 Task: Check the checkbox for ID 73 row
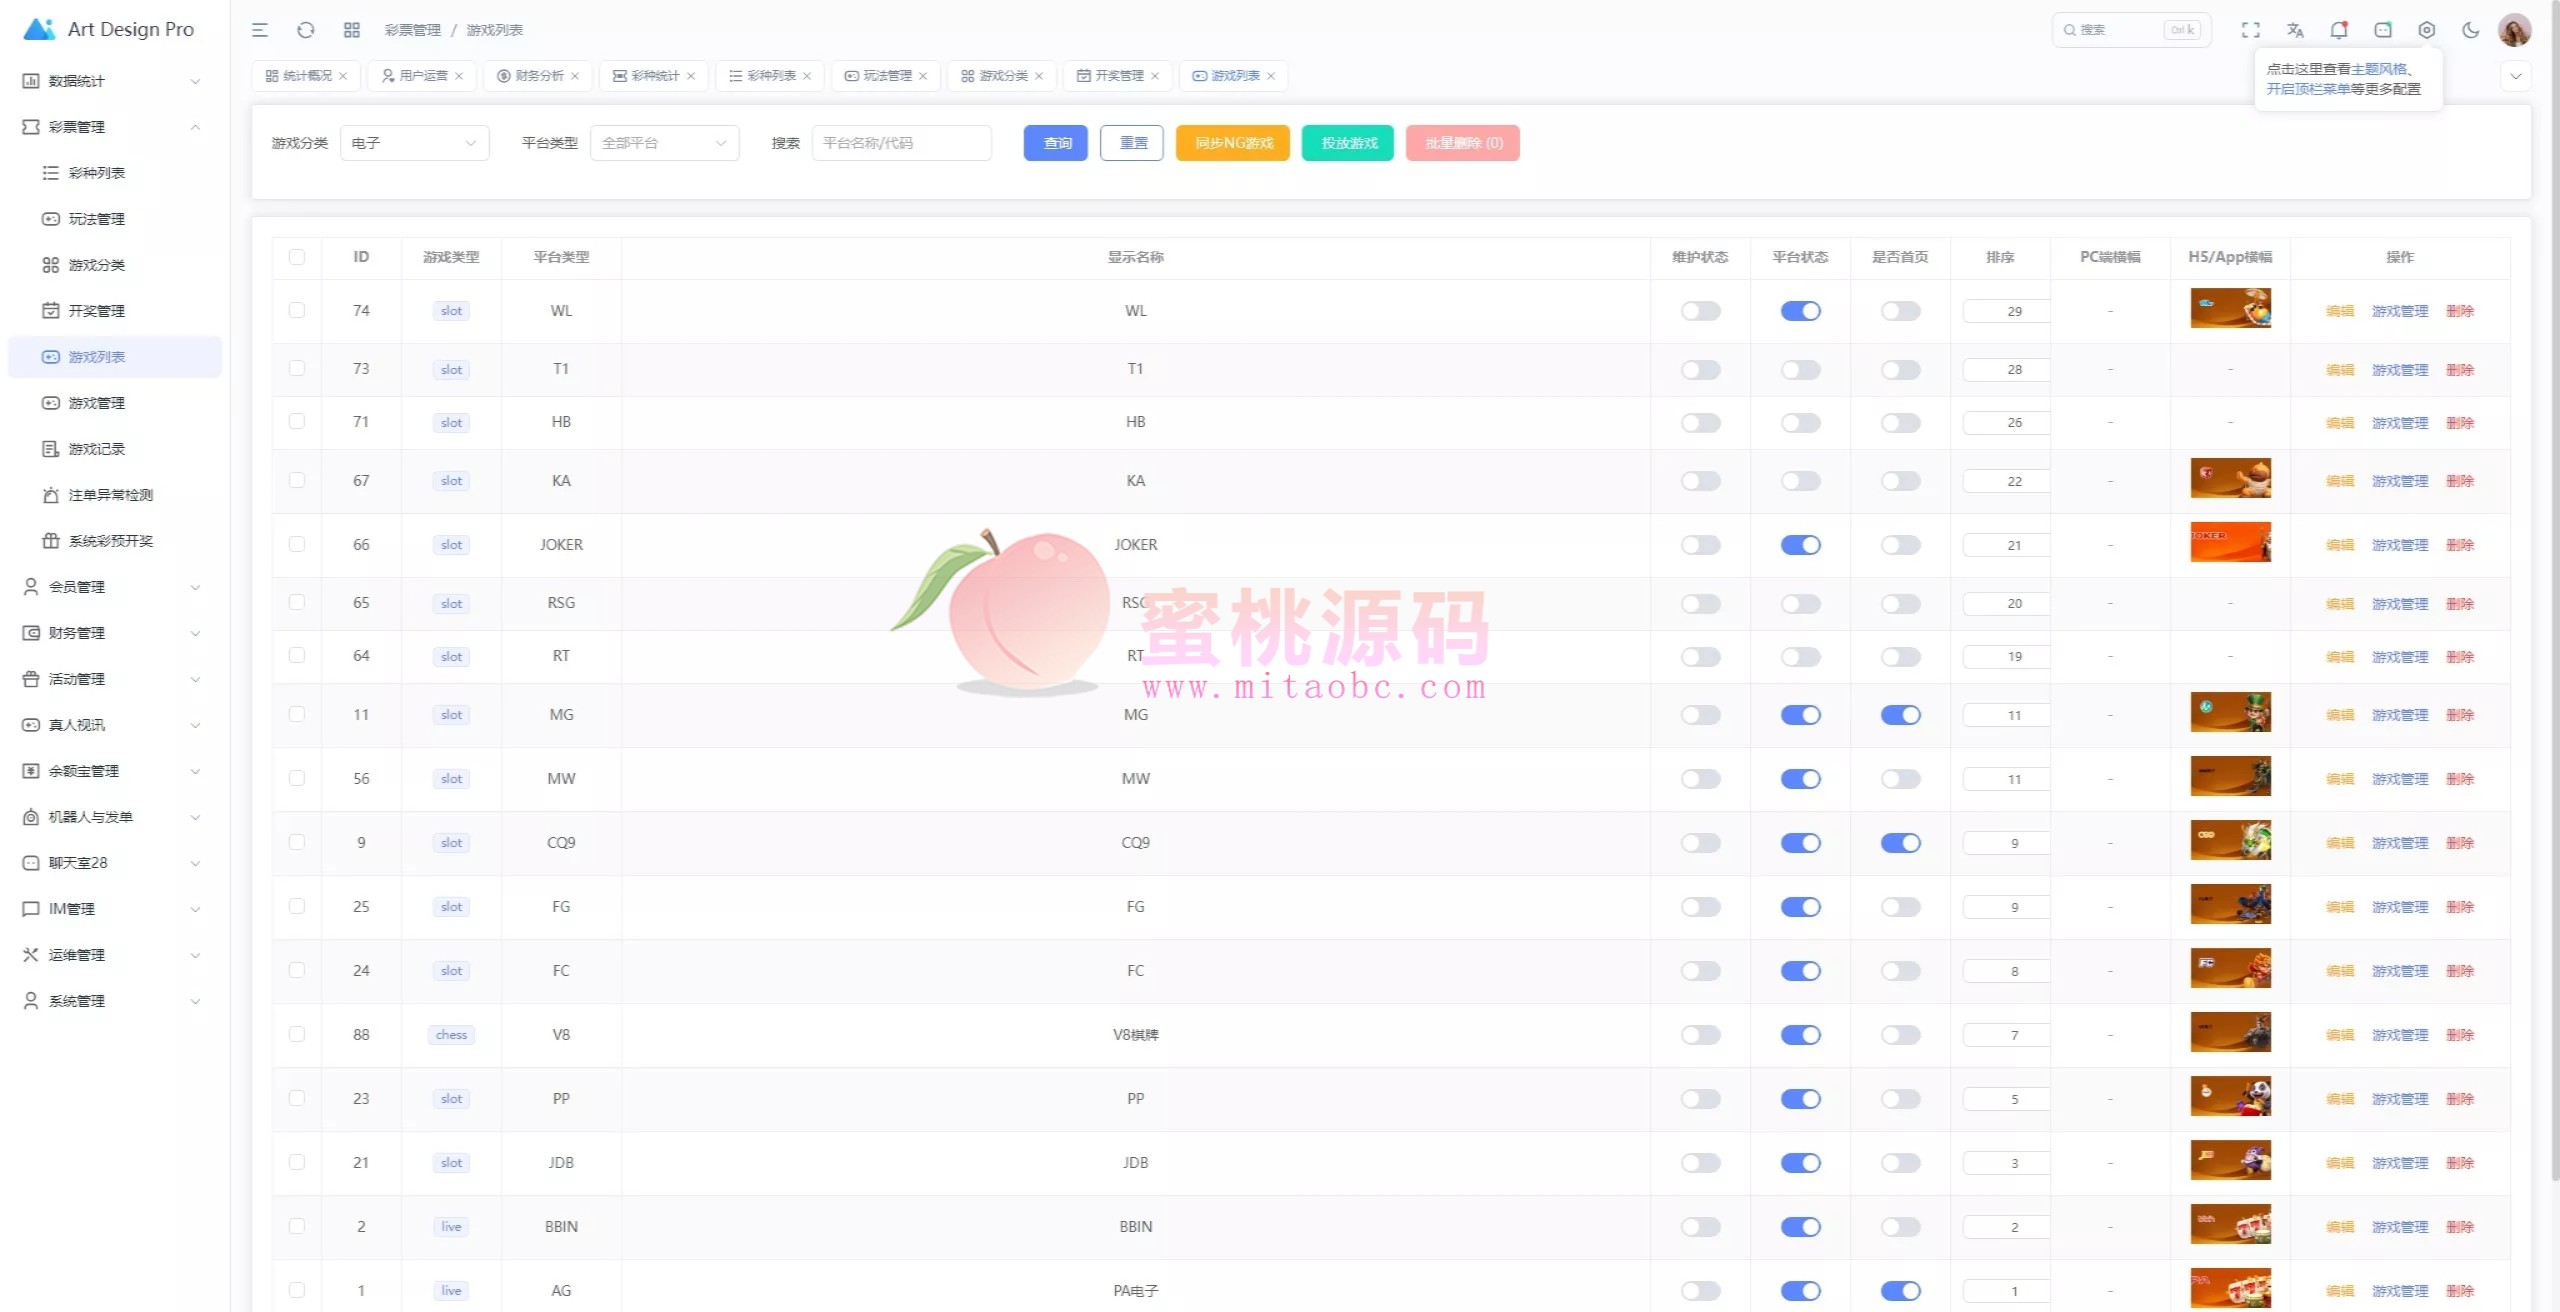click(297, 369)
